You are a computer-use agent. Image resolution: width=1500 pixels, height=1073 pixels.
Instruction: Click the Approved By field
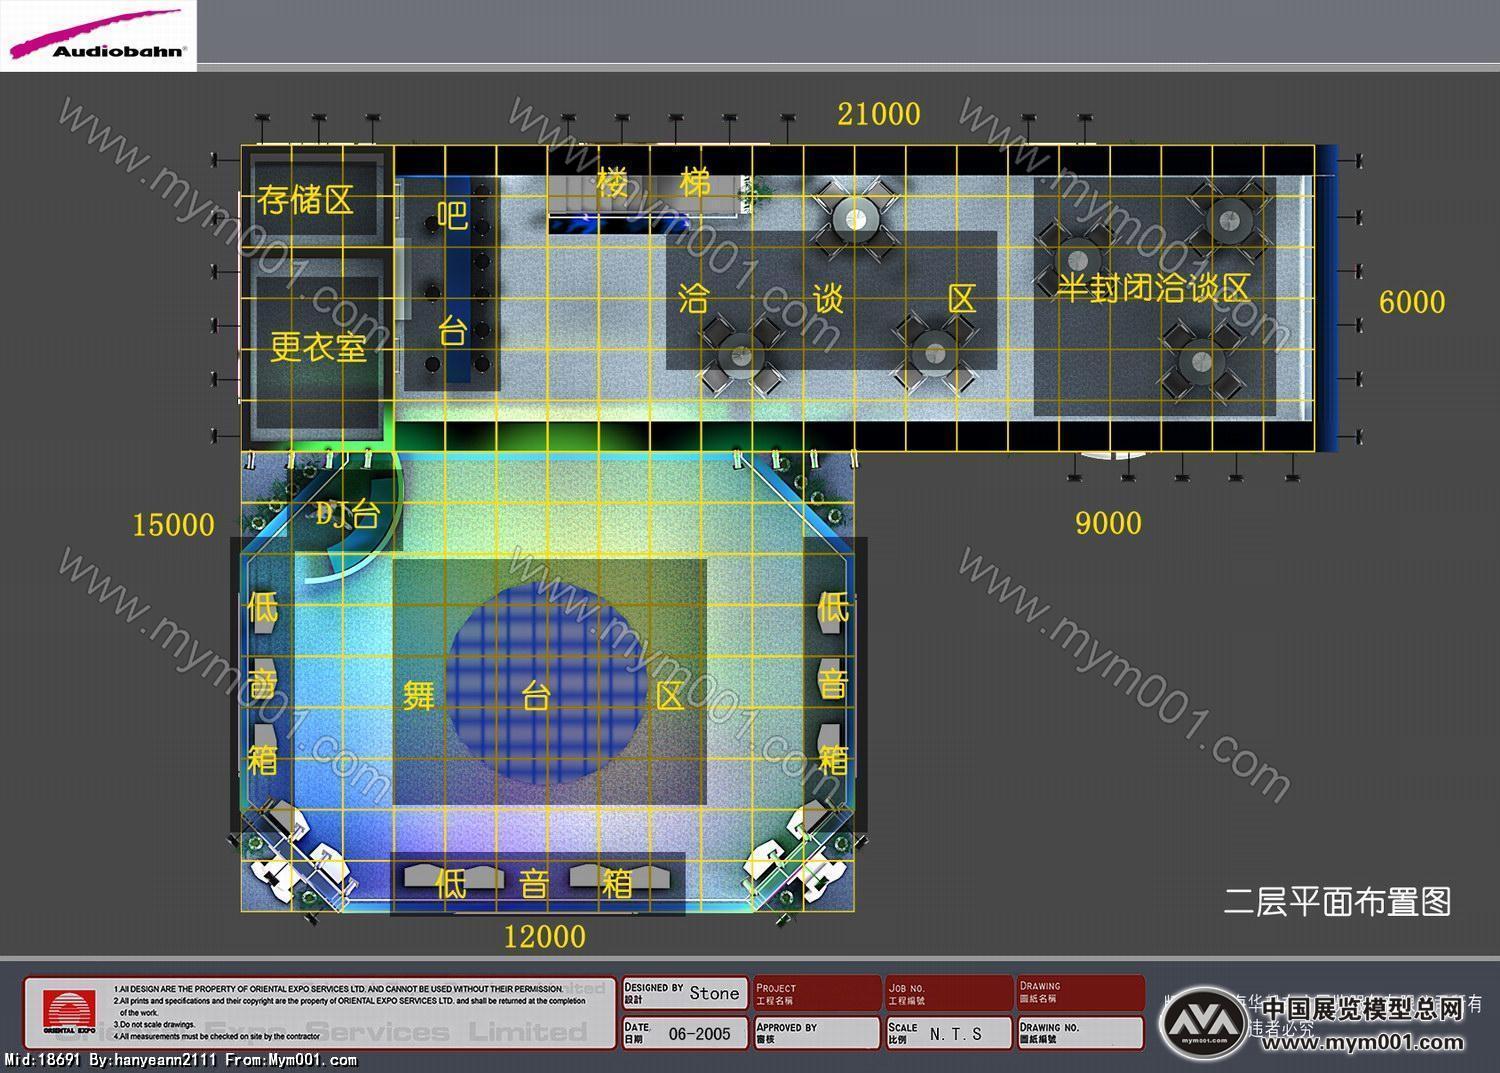817,1033
